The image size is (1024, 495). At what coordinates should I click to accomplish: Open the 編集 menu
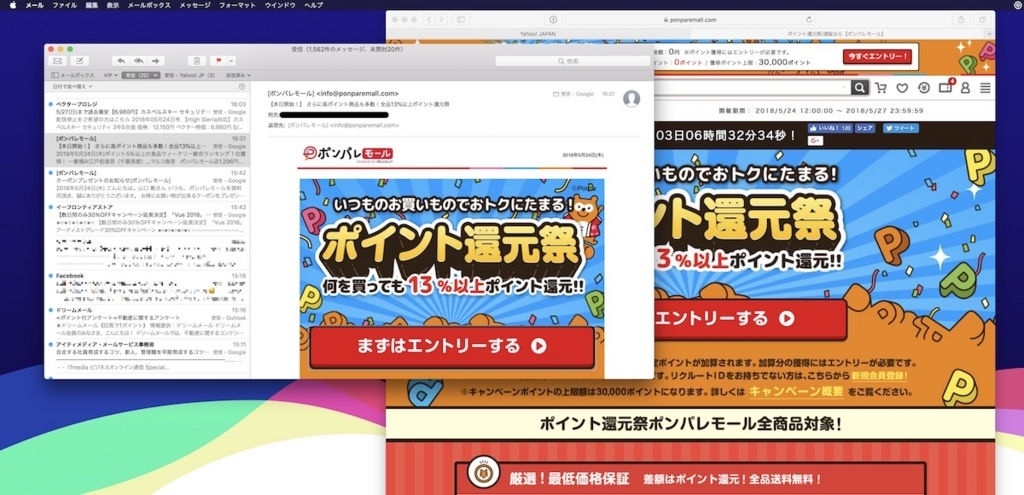coord(91,5)
